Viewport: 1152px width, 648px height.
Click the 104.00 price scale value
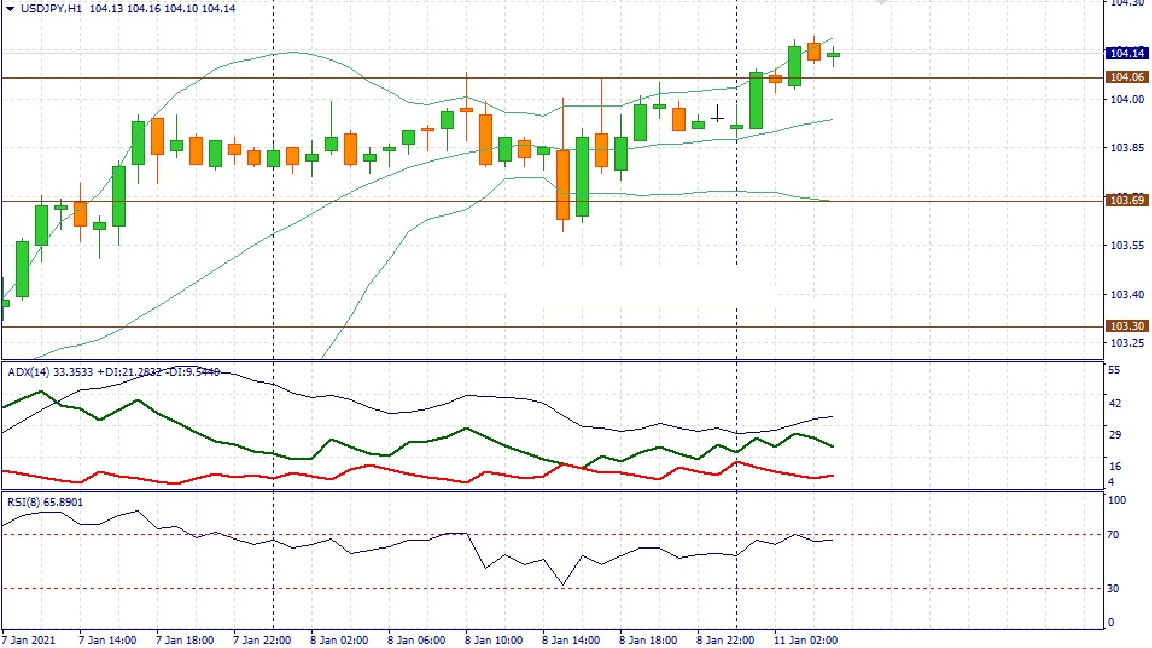click(1125, 99)
